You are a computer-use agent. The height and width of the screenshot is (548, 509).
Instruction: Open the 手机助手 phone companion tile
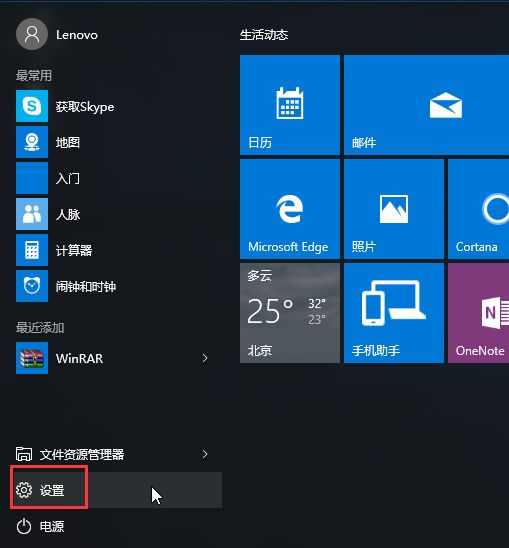pyautogui.click(x=394, y=313)
